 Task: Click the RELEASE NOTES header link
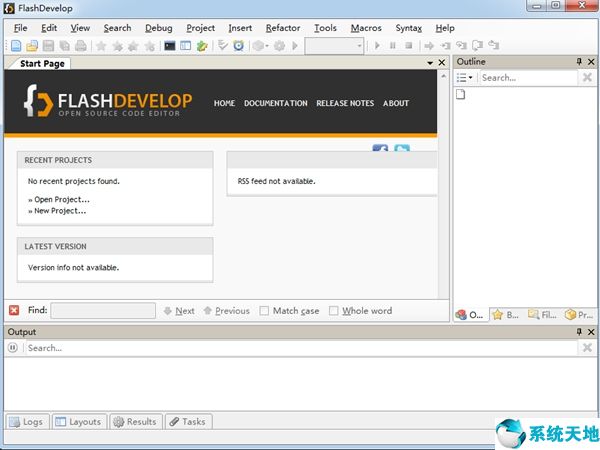pos(345,103)
